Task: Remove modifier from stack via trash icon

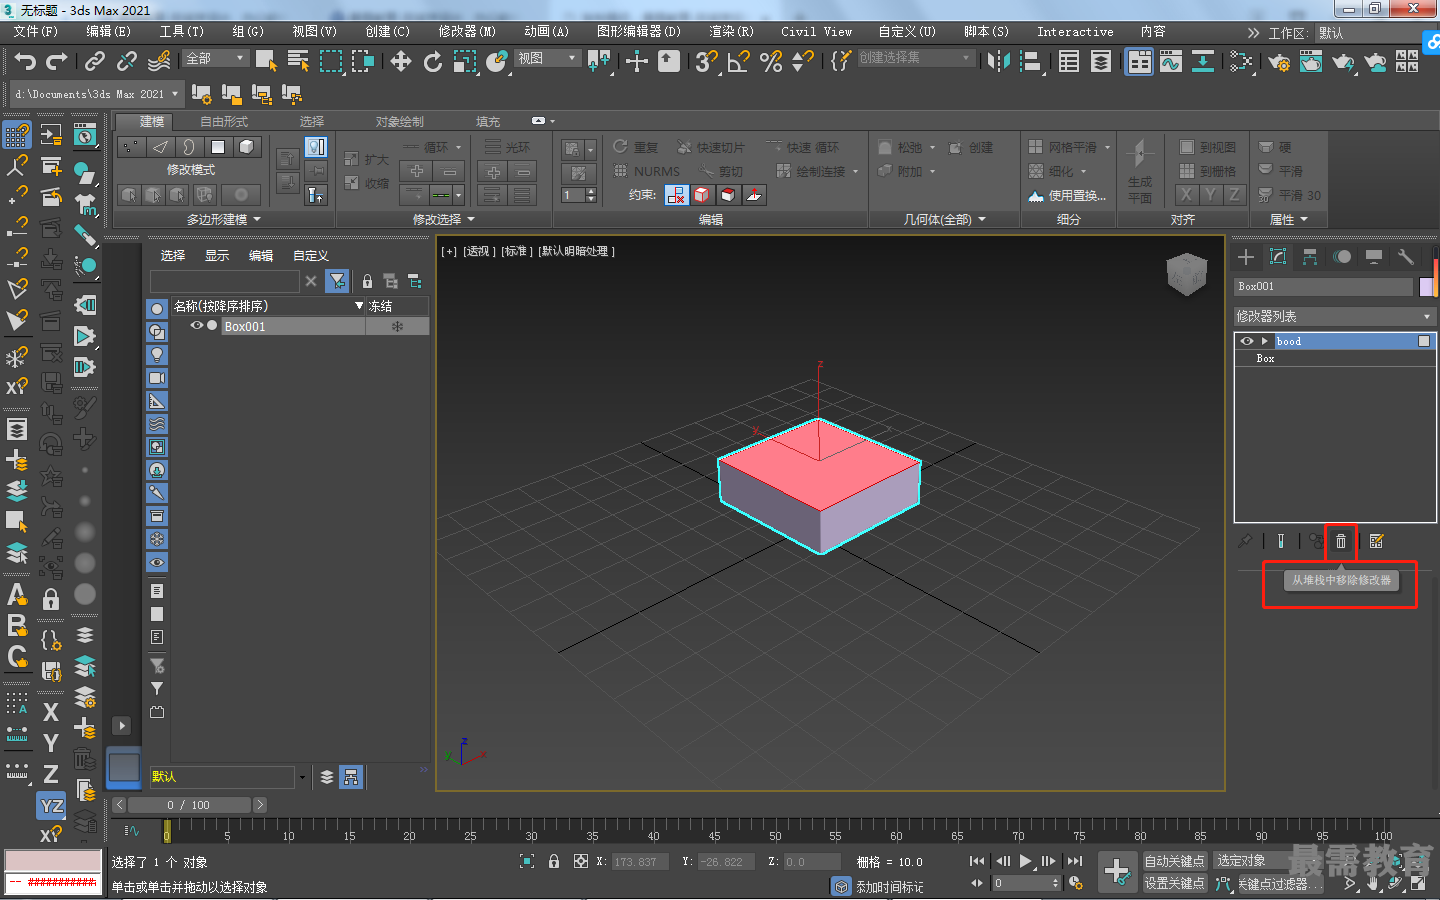Action: tap(1341, 541)
